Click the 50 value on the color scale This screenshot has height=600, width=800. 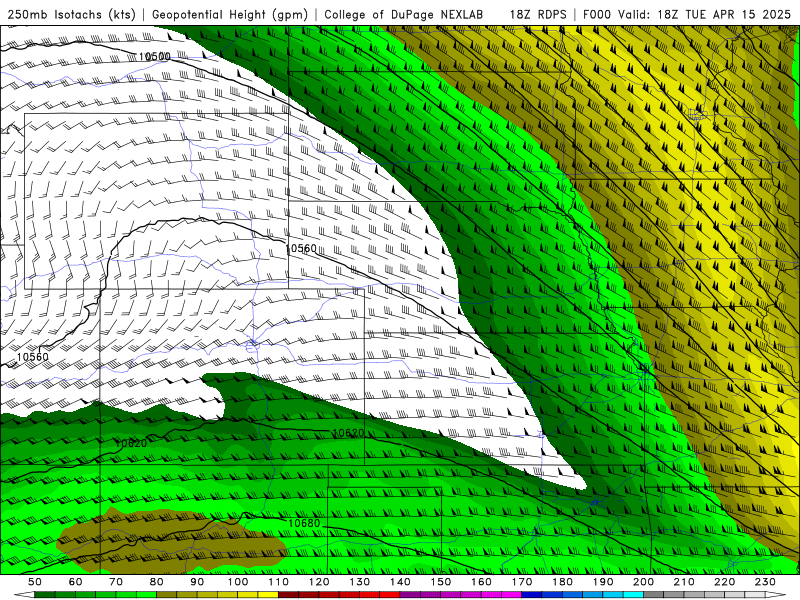point(34,582)
